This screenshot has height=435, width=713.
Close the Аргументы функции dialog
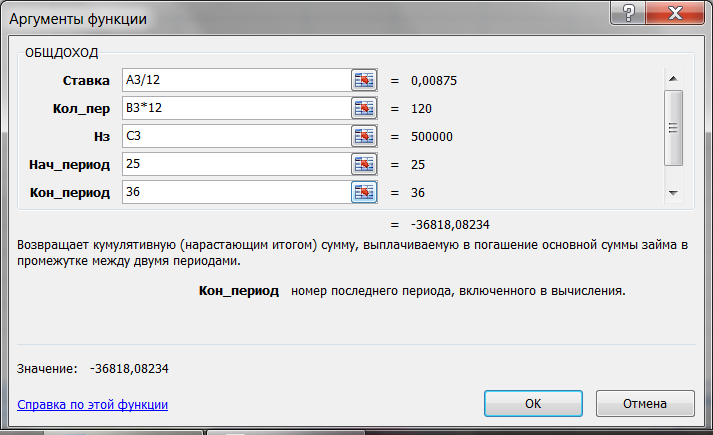tap(675, 13)
